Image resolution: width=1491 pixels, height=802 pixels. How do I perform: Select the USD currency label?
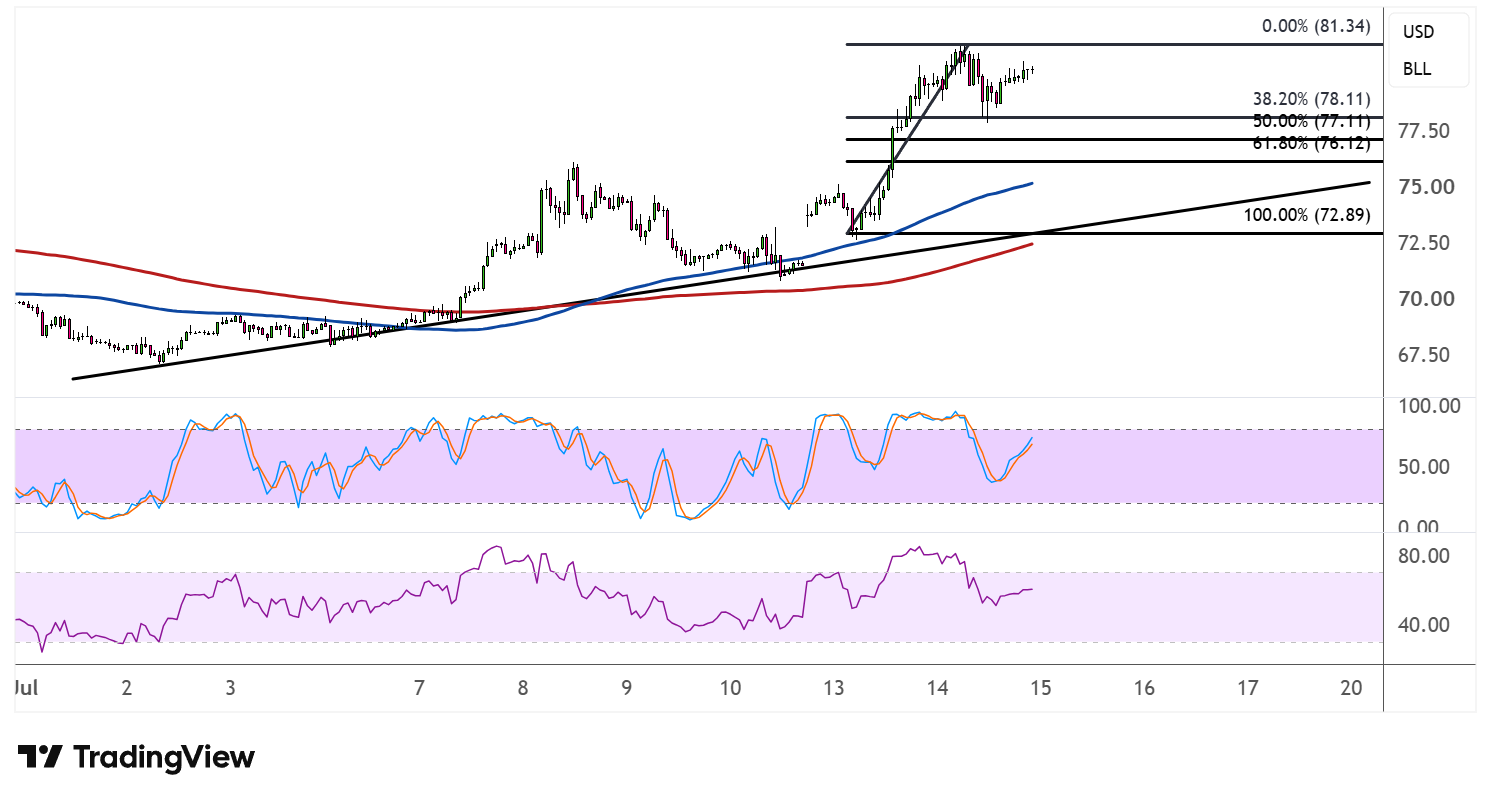pos(1418,32)
